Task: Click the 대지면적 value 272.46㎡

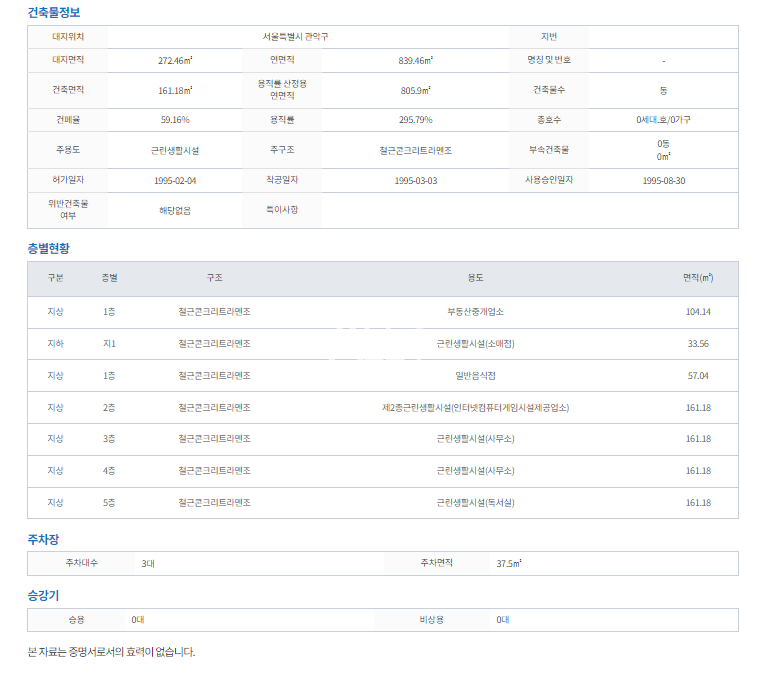Action: point(175,60)
